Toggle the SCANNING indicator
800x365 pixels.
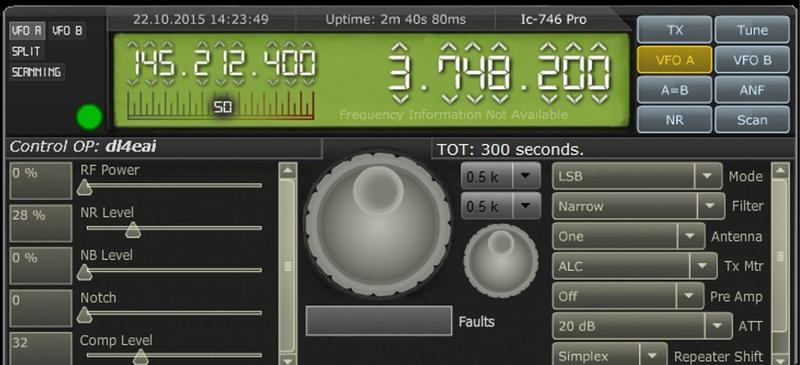[37, 72]
